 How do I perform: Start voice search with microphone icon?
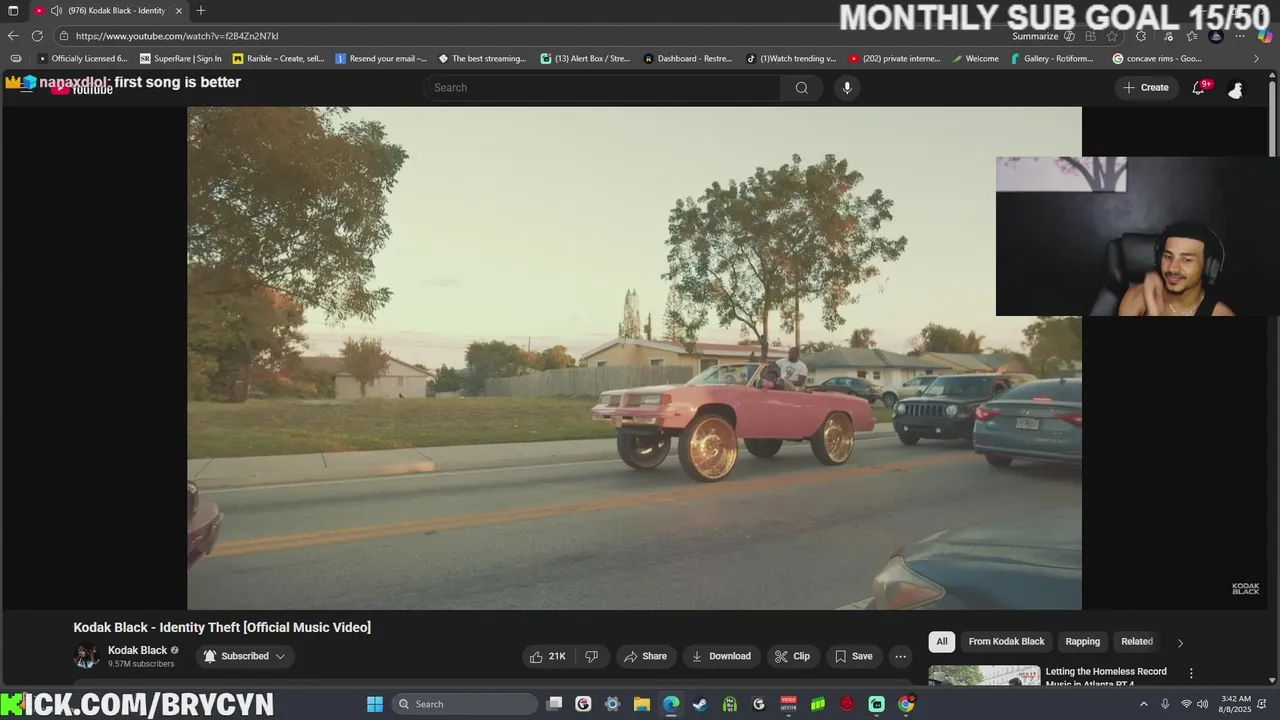847,88
